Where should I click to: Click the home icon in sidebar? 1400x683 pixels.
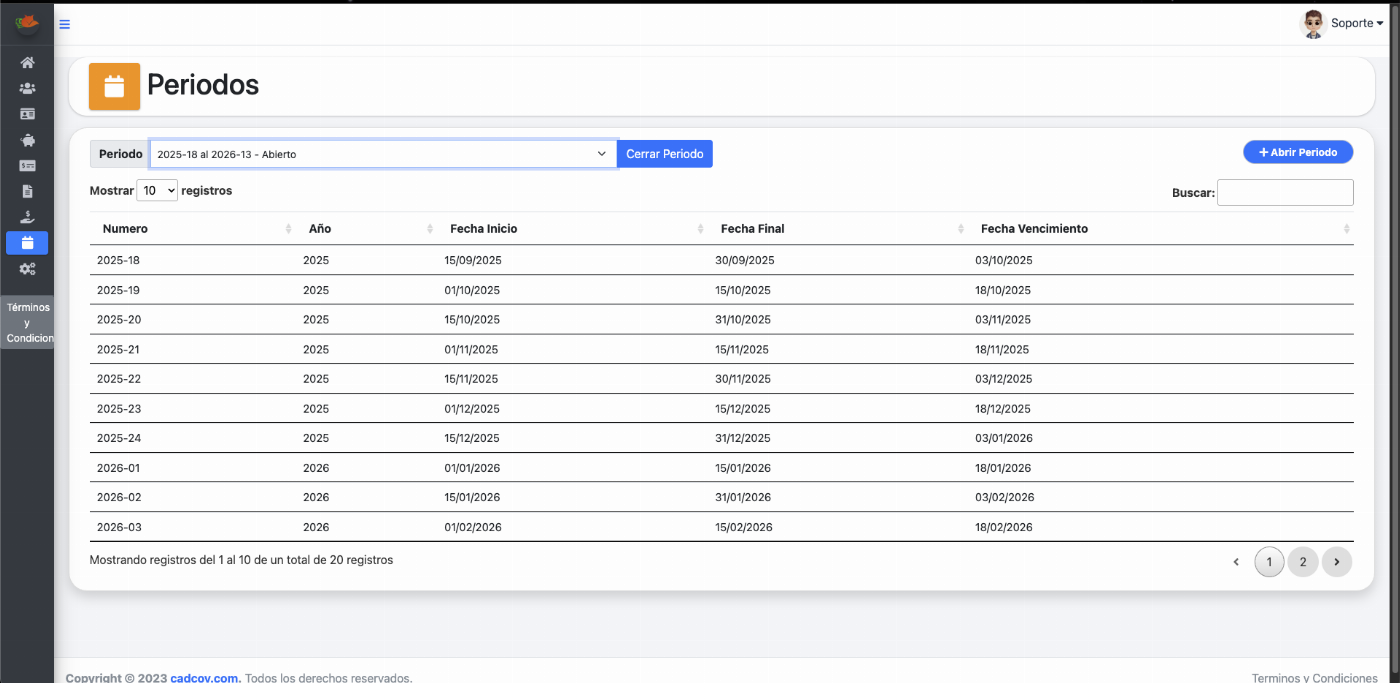tap(27, 62)
